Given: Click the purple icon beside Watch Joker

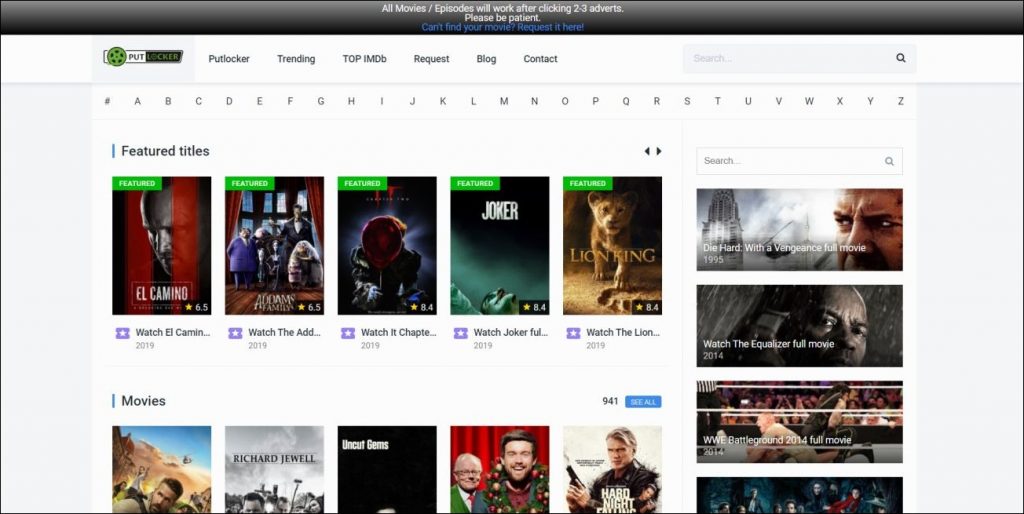Looking at the screenshot, I should point(460,333).
